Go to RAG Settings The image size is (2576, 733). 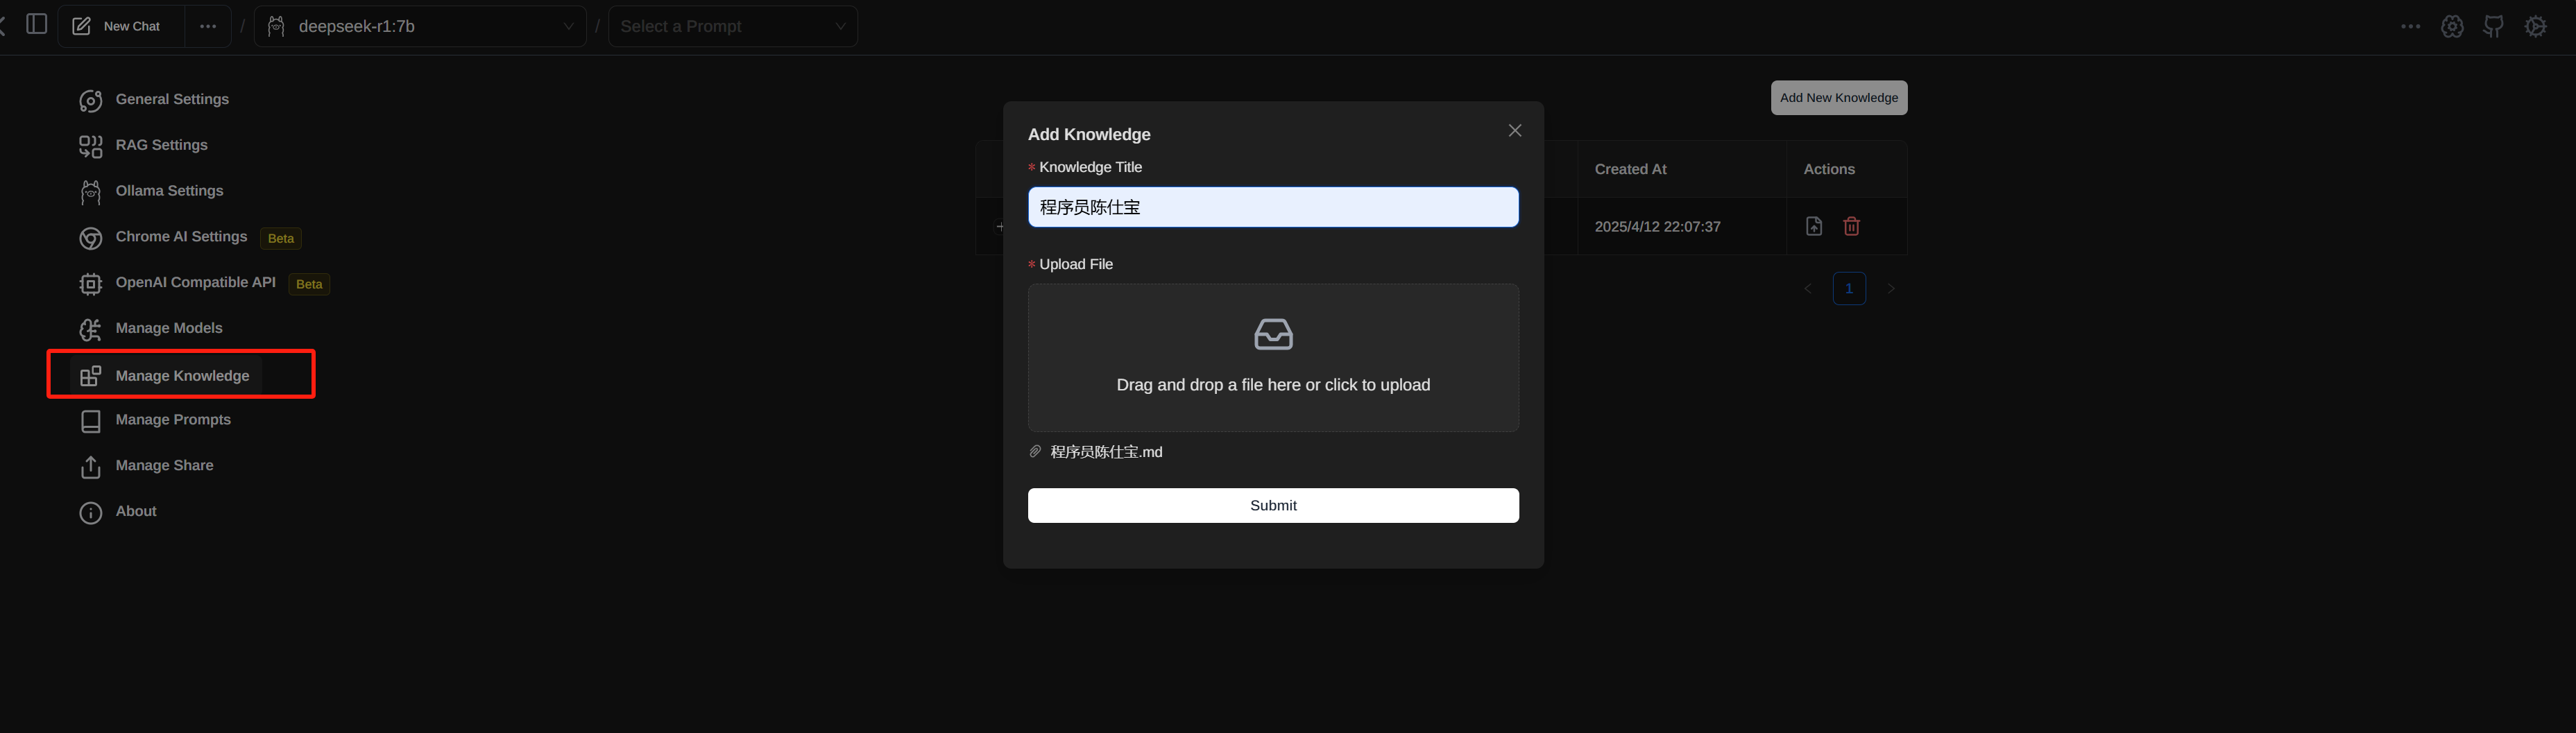161,146
